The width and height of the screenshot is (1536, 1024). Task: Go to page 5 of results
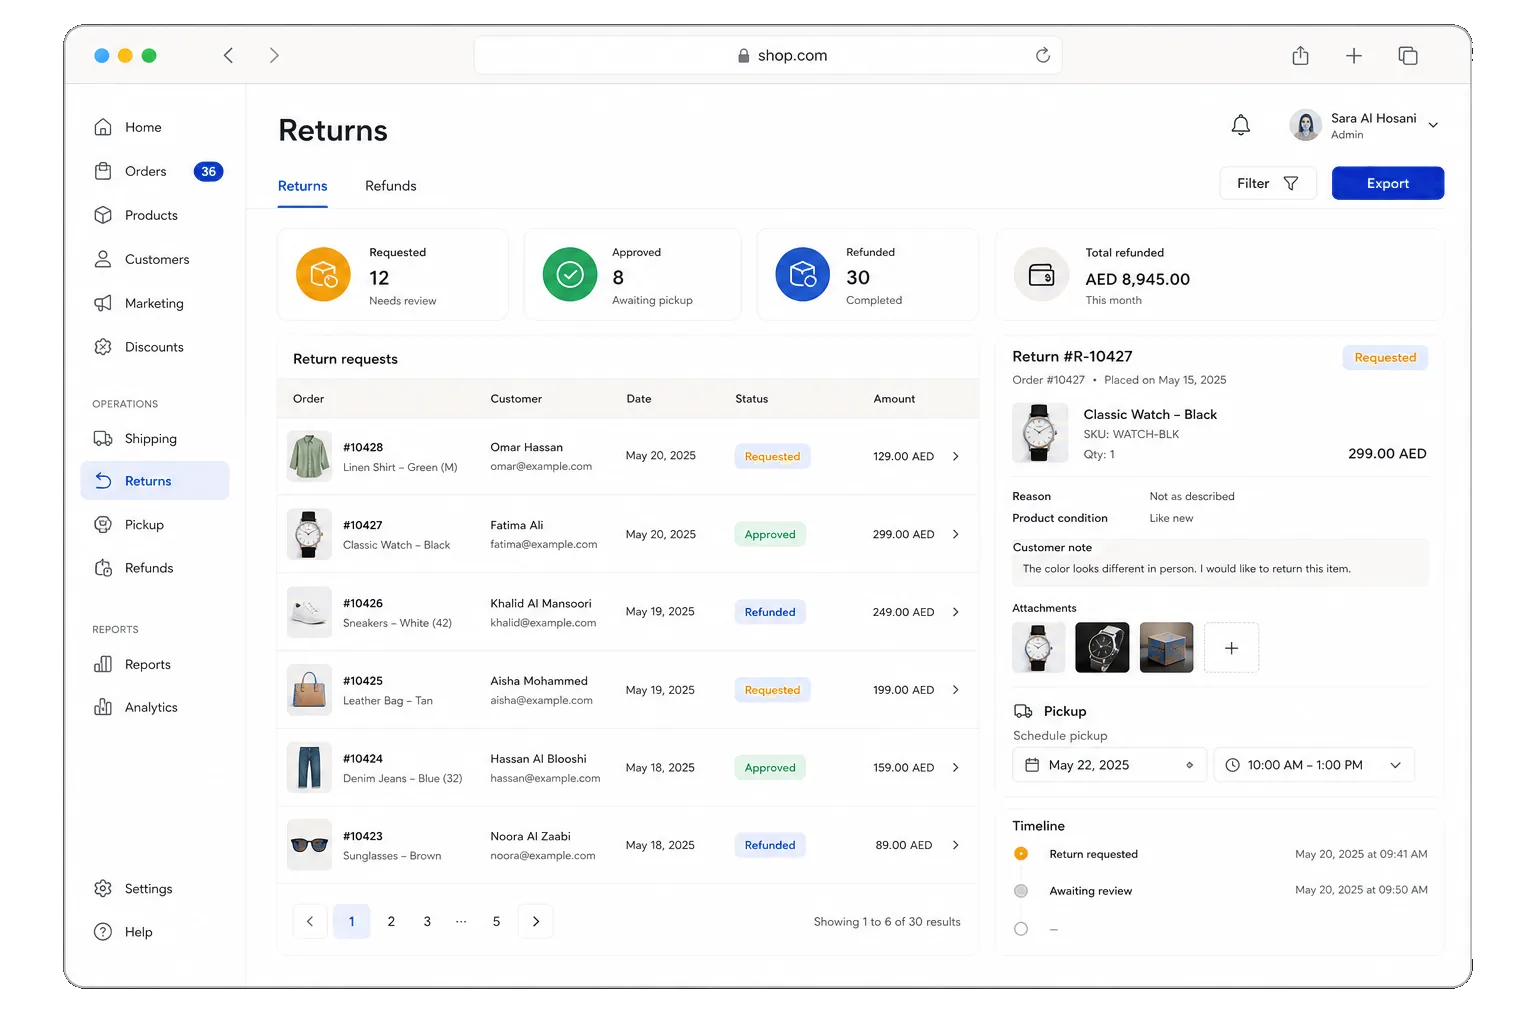click(496, 921)
